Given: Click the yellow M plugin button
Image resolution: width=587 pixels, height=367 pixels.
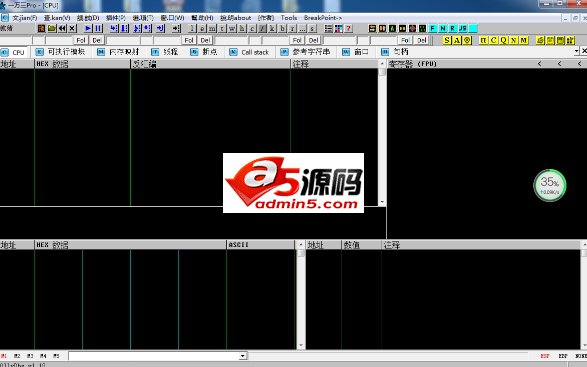Looking at the screenshot, I should (524, 40).
